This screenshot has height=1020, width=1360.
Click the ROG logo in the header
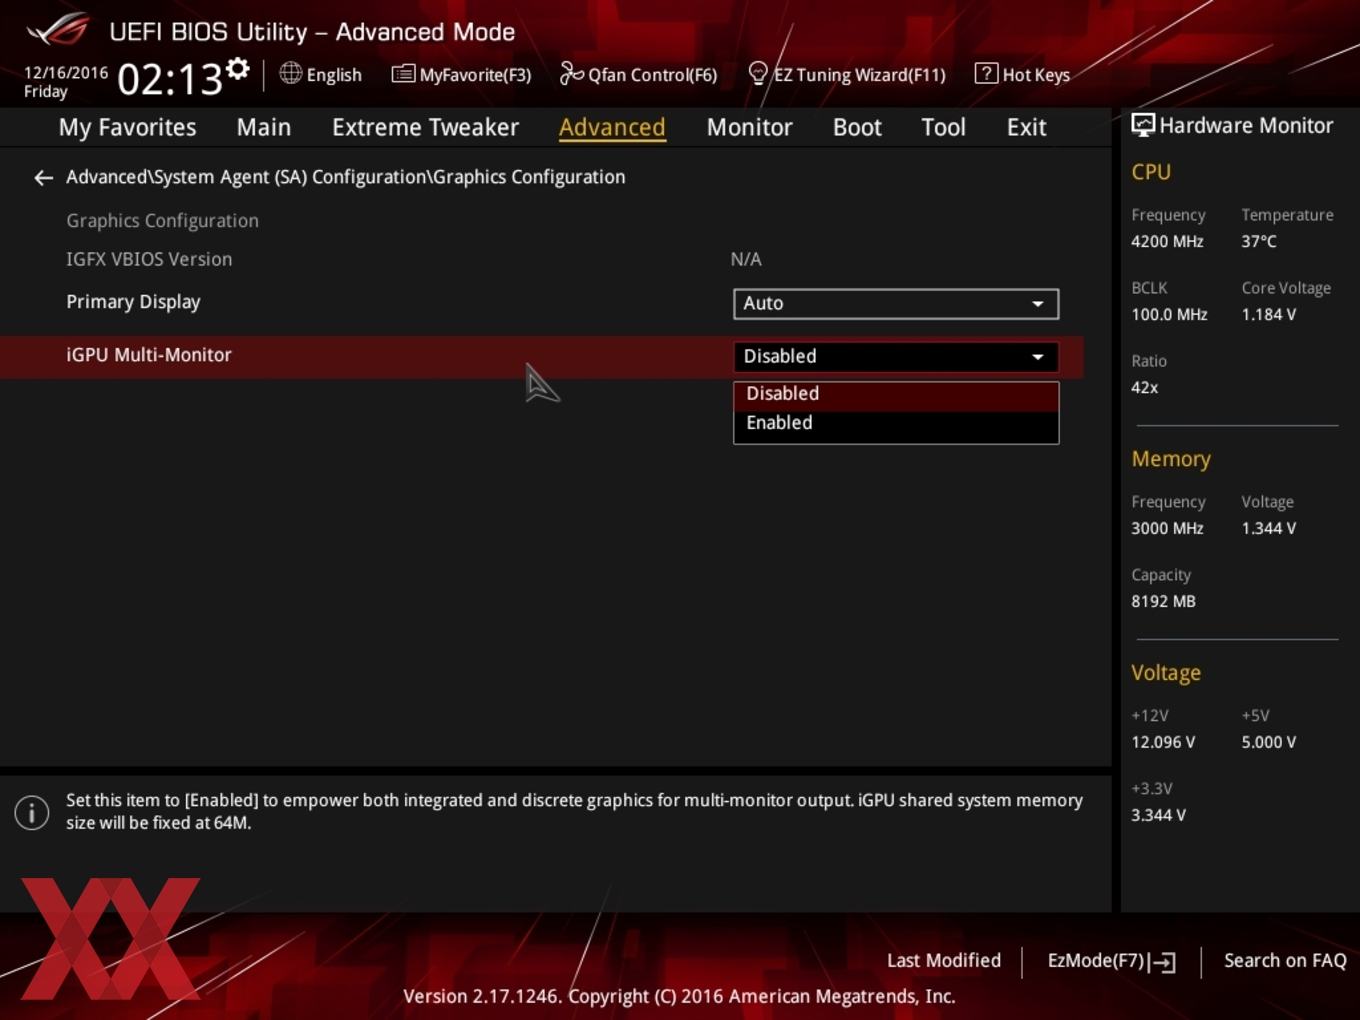coord(58,29)
